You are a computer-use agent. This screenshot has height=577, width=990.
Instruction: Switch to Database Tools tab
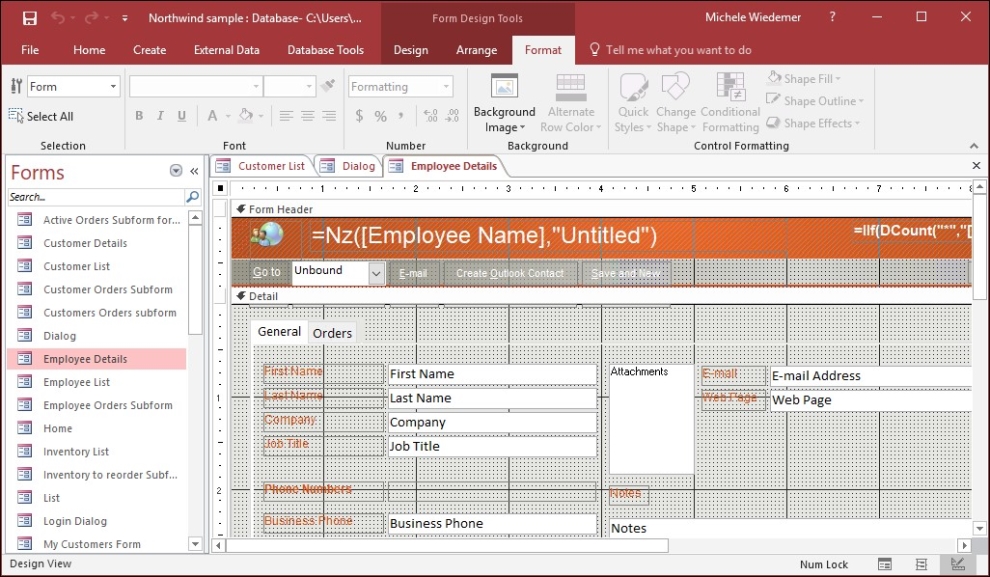(x=325, y=50)
